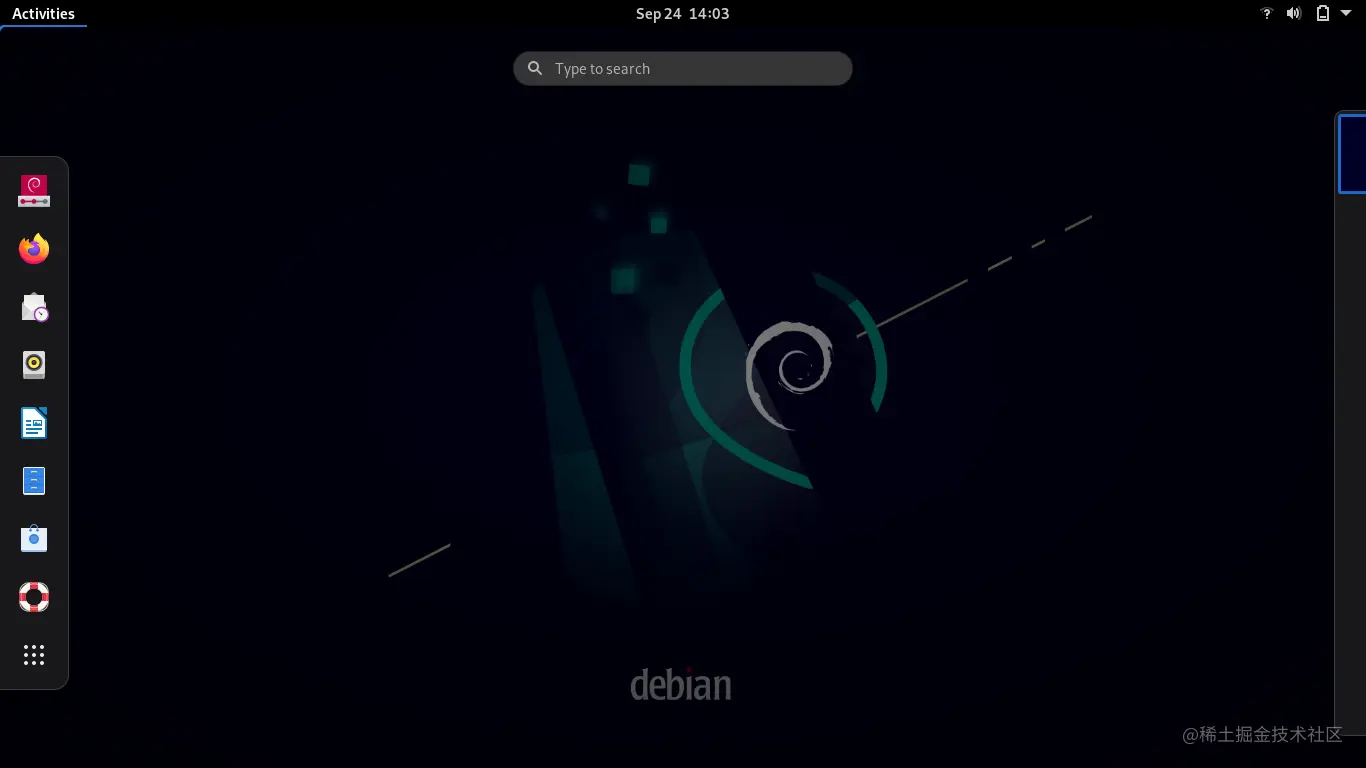Open the Sep 24 clock menu
Viewport: 1366px width, 768px height.
click(683, 13)
